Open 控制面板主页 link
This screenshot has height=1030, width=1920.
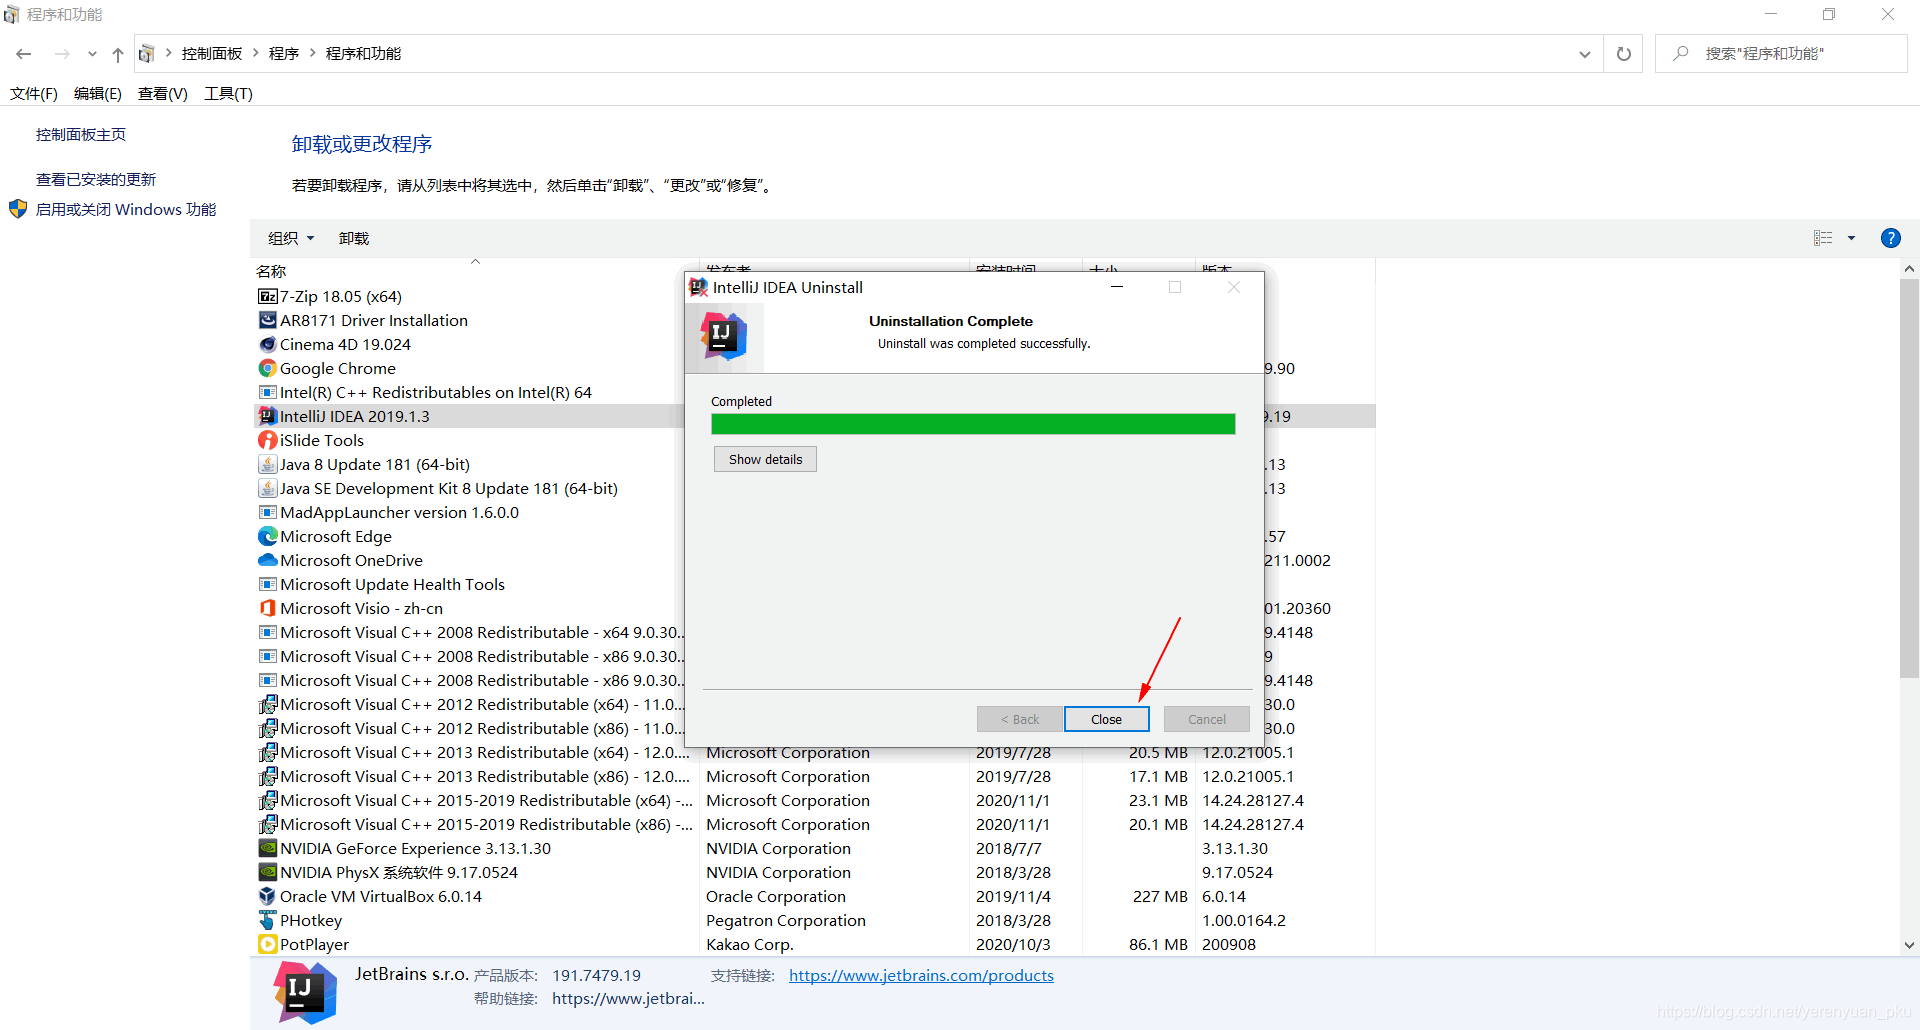pyautogui.click(x=81, y=134)
